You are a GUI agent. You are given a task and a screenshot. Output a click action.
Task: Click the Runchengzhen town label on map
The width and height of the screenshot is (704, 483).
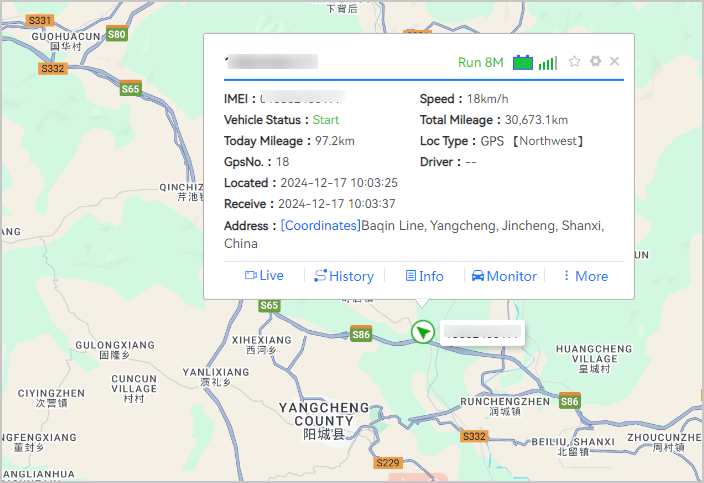coord(505,401)
